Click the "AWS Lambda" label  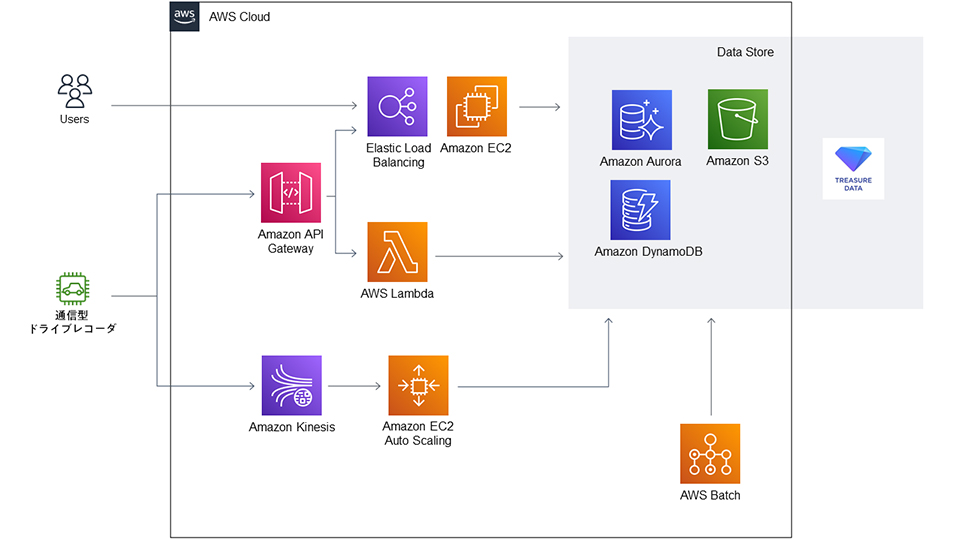[397, 294]
